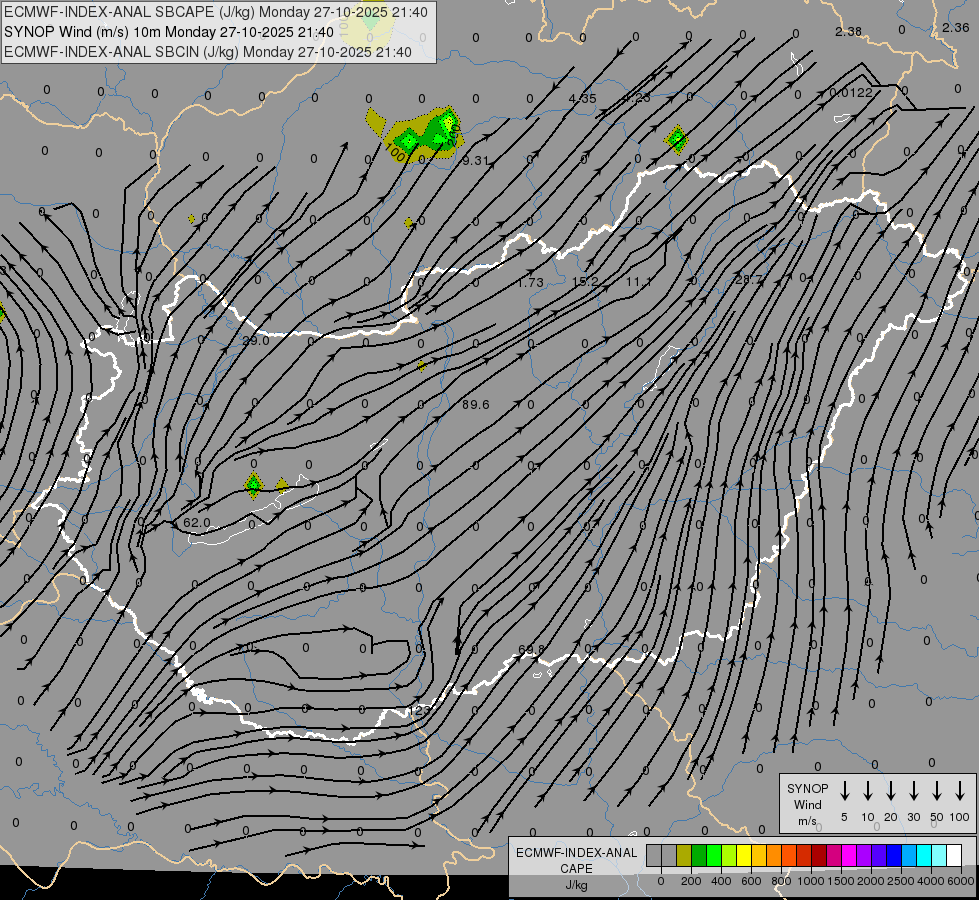Image resolution: width=979 pixels, height=900 pixels.
Task: Click the cyan swatch in CAPE legend
Action: (x=923, y=856)
